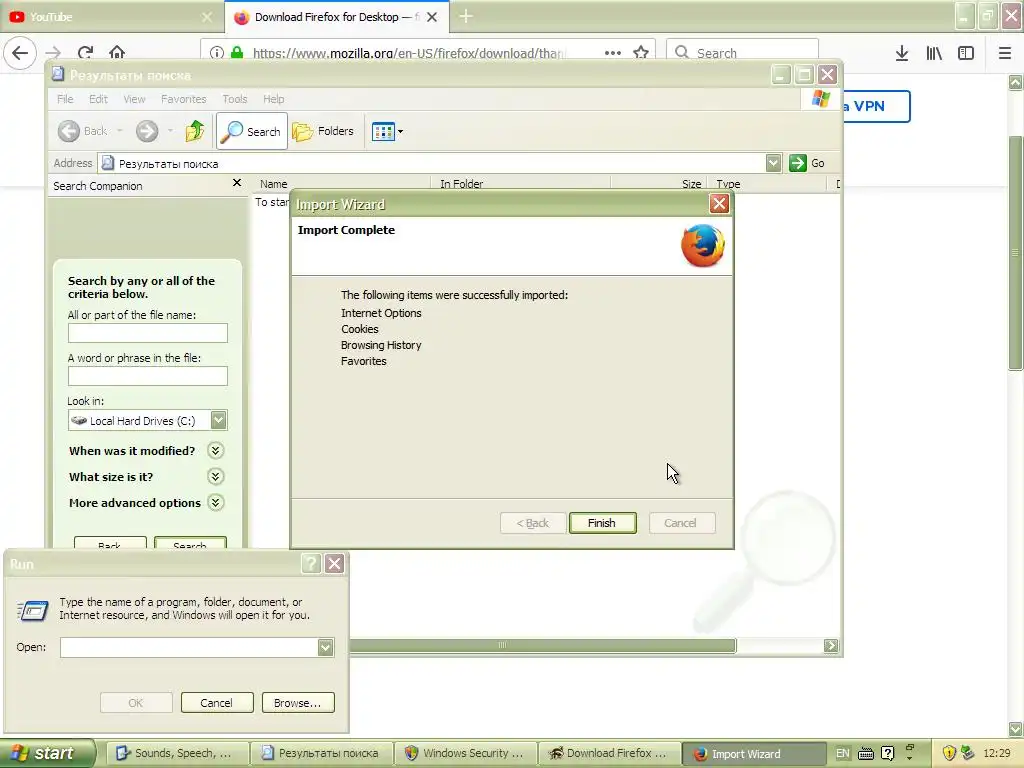The height and width of the screenshot is (768, 1024).
Task: Open page actions three-dot menu
Action: (613, 53)
